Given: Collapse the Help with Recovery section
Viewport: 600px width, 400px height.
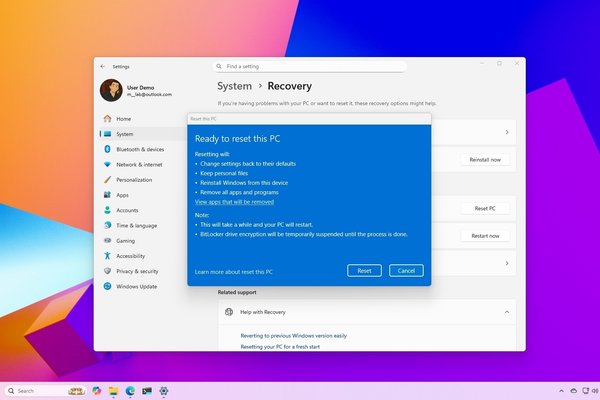Looking at the screenshot, I should click(x=507, y=312).
